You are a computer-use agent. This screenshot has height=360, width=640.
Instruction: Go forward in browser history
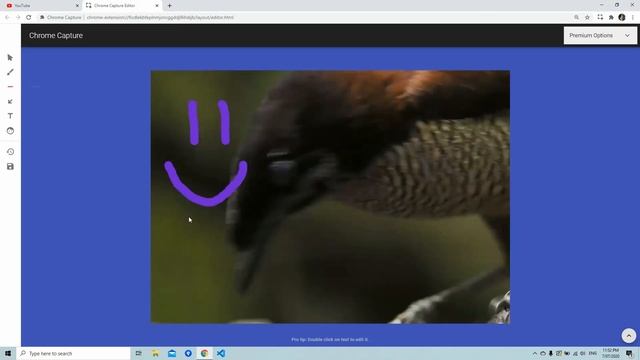(18, 18)
